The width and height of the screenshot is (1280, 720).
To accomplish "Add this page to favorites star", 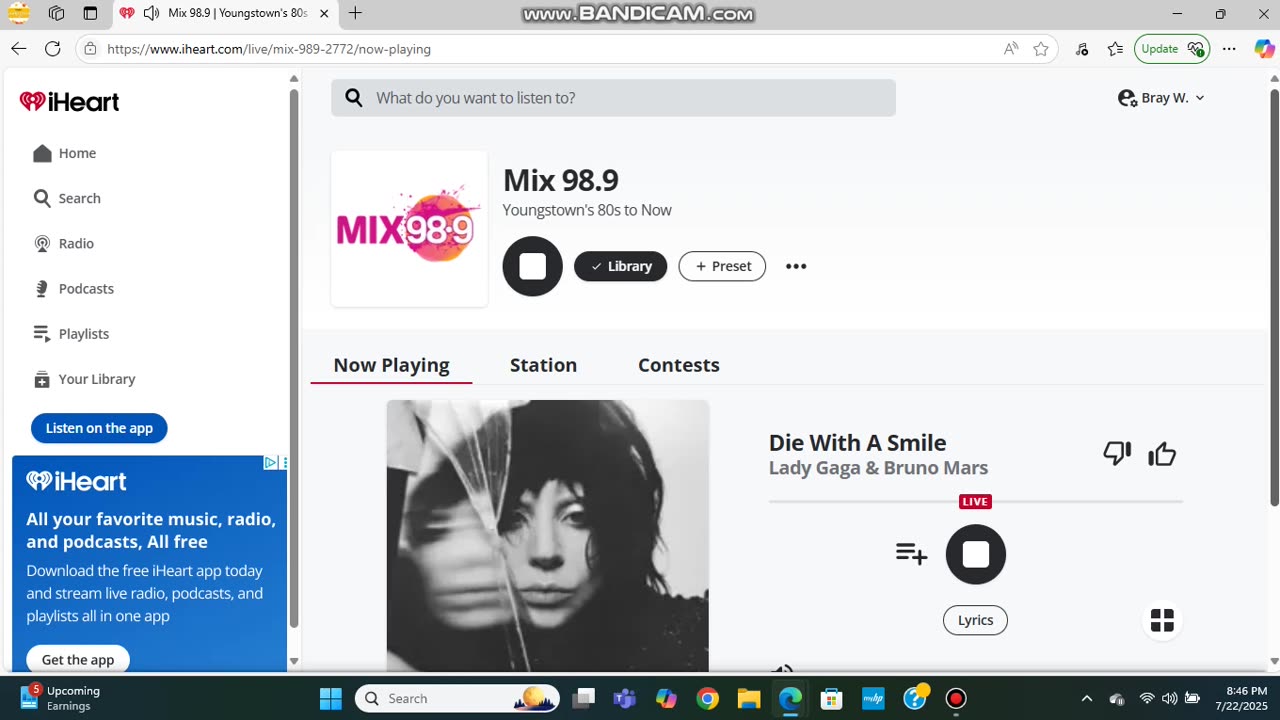I will [1041, 49].
